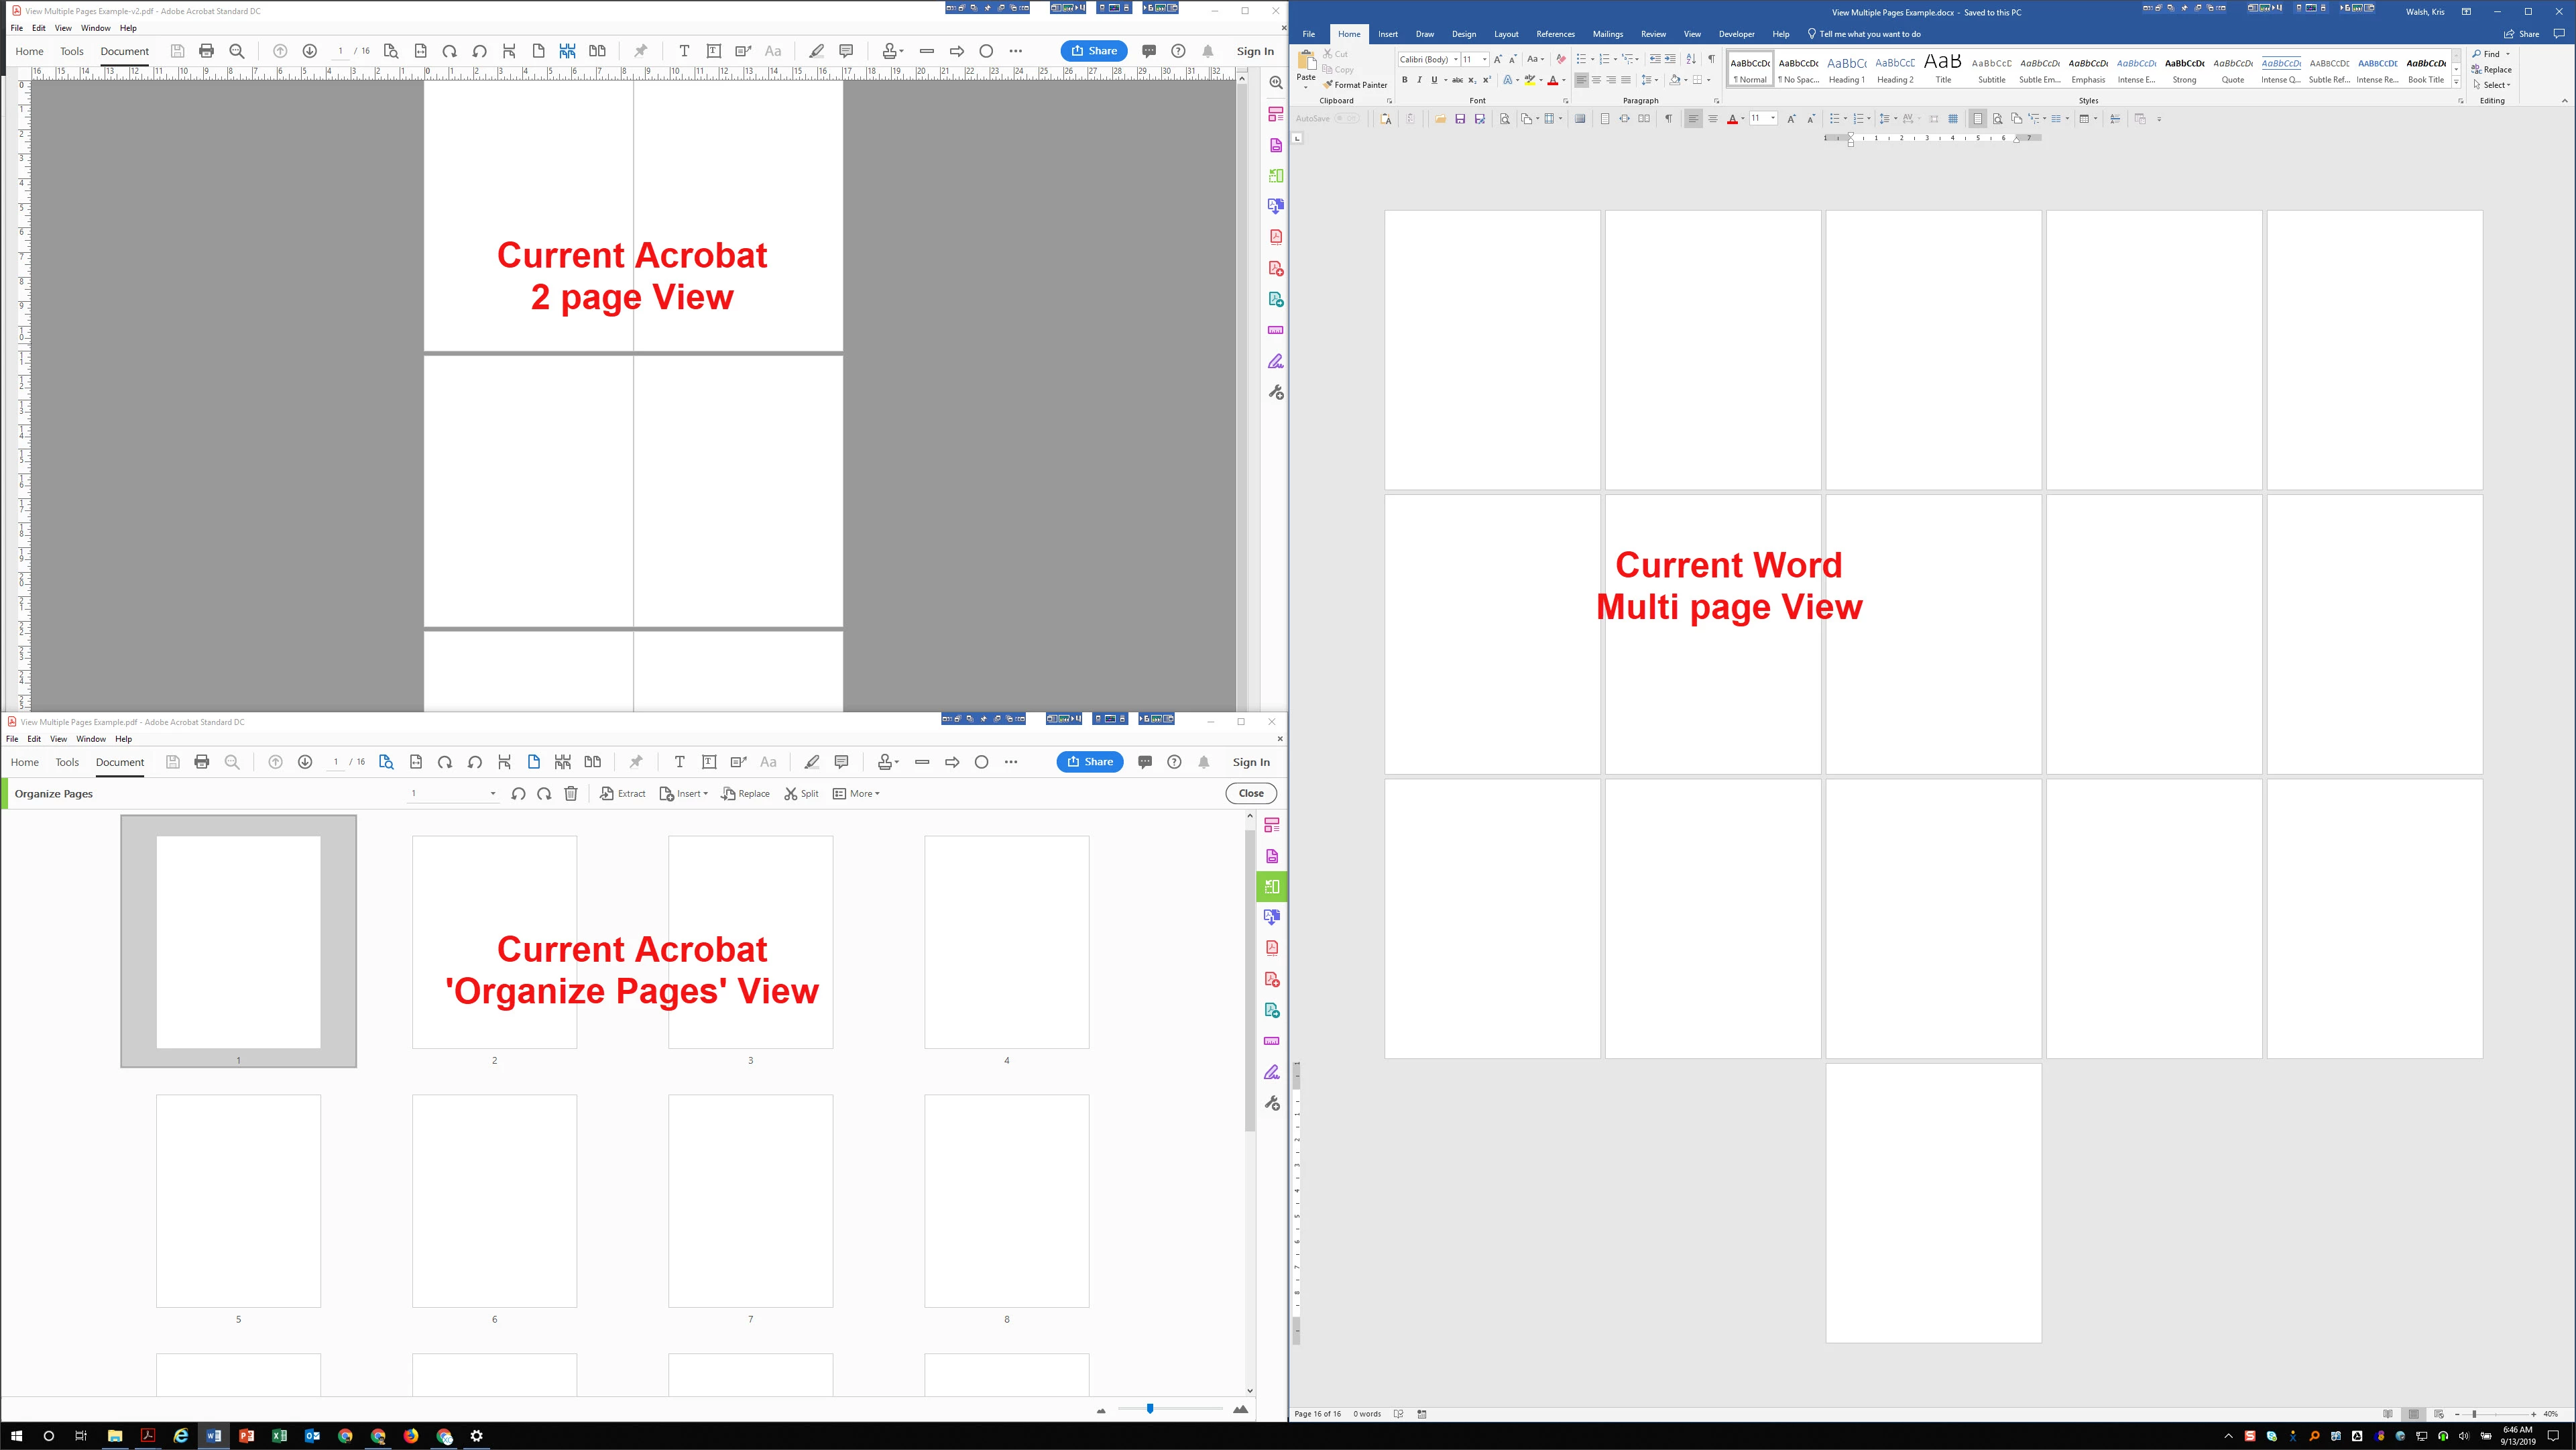Expand the More dropdown in Organize Pages
The image size is (2576, 1450).
857,794
